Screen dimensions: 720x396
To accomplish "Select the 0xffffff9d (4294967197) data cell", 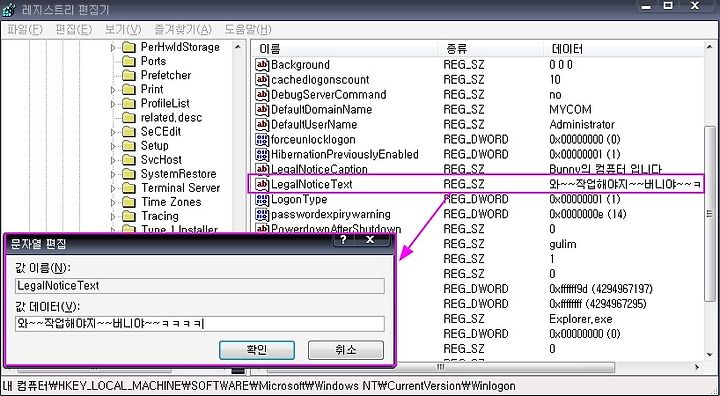I will [601, 289].
